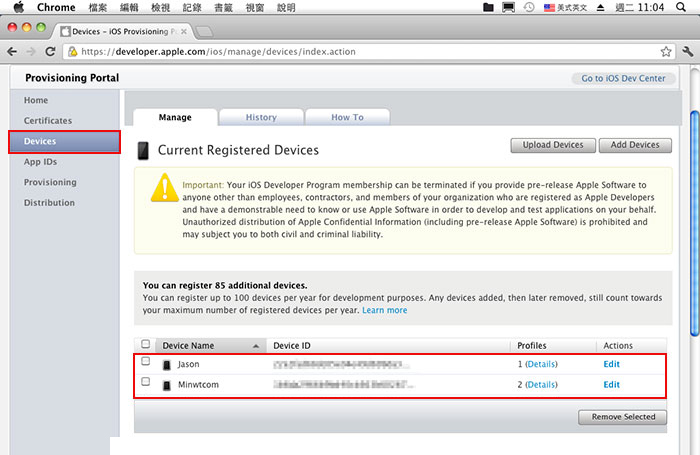Click the Jason device phone icon

(167, 365)
